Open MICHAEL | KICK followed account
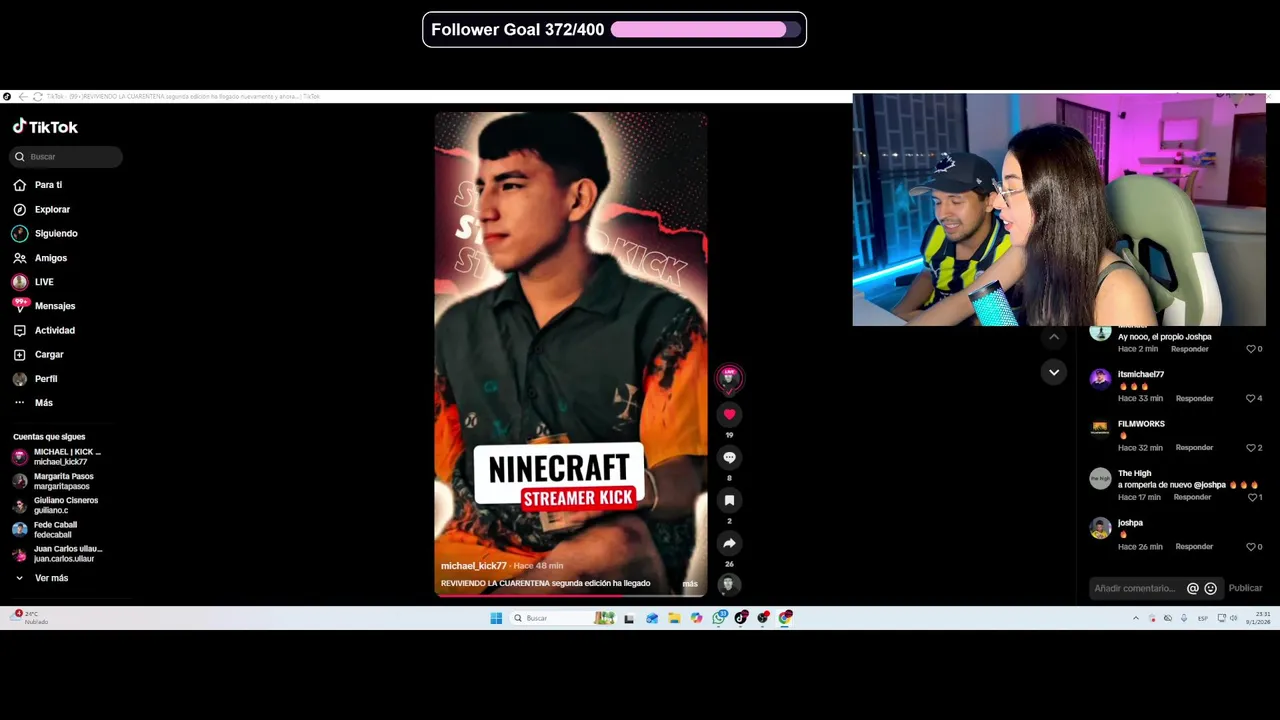 point(57,457)
